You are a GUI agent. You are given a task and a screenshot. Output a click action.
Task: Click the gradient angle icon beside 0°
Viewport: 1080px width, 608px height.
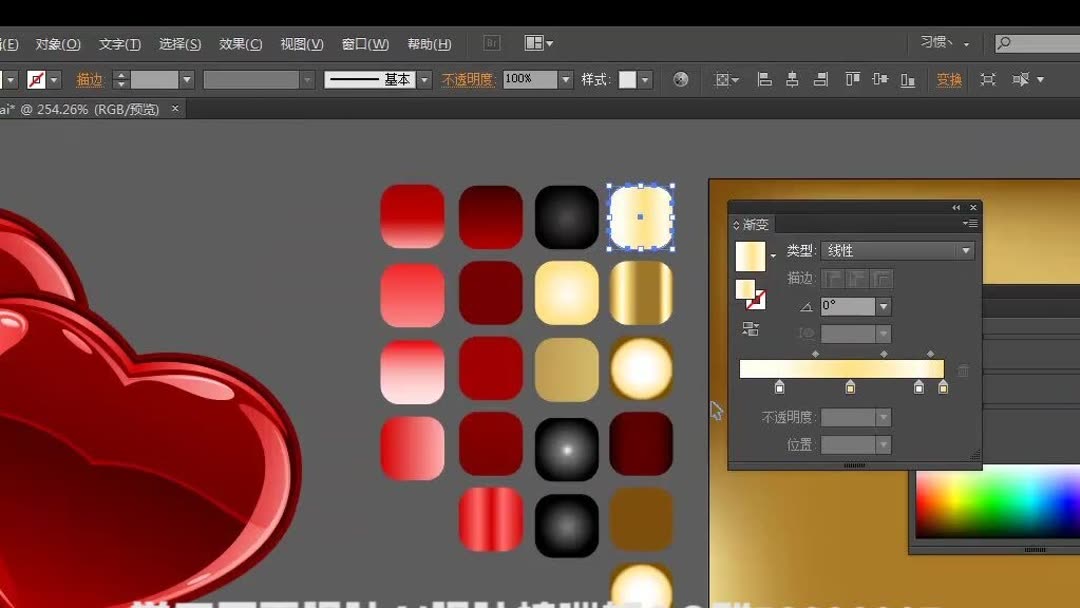pyautogui.click(x=806, y=307)
